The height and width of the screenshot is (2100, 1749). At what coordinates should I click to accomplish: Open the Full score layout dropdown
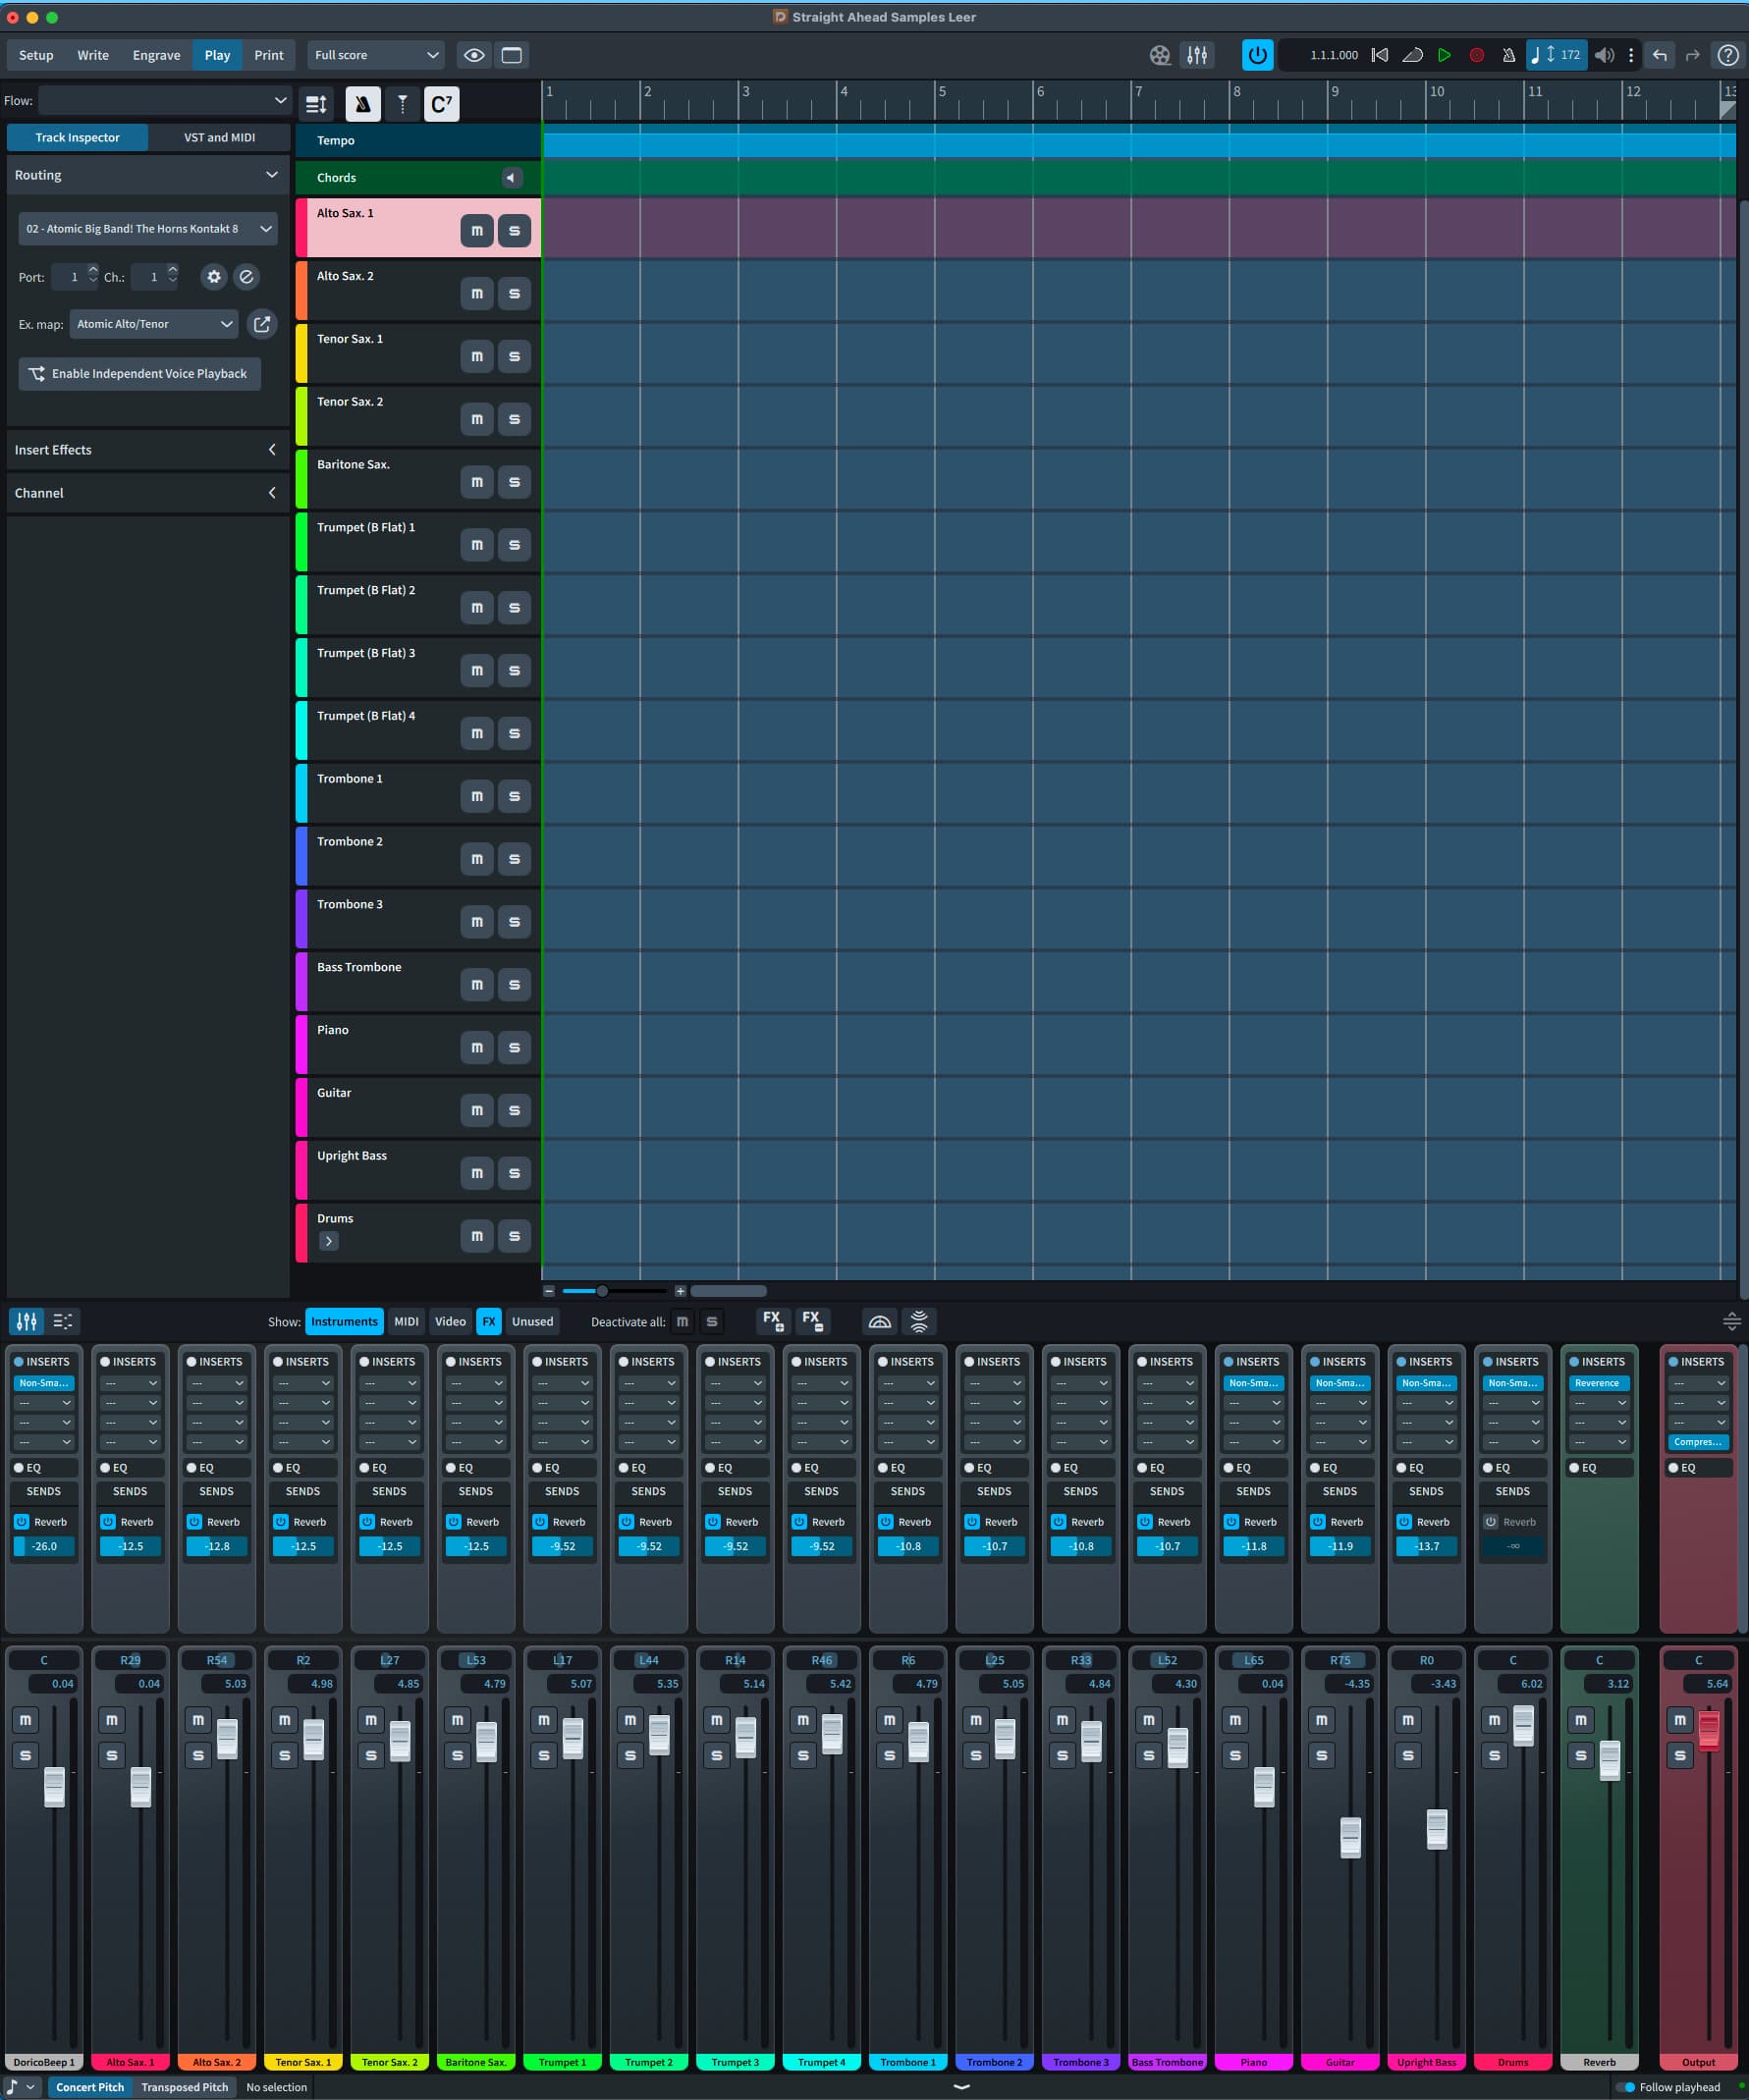click(376, 55)
